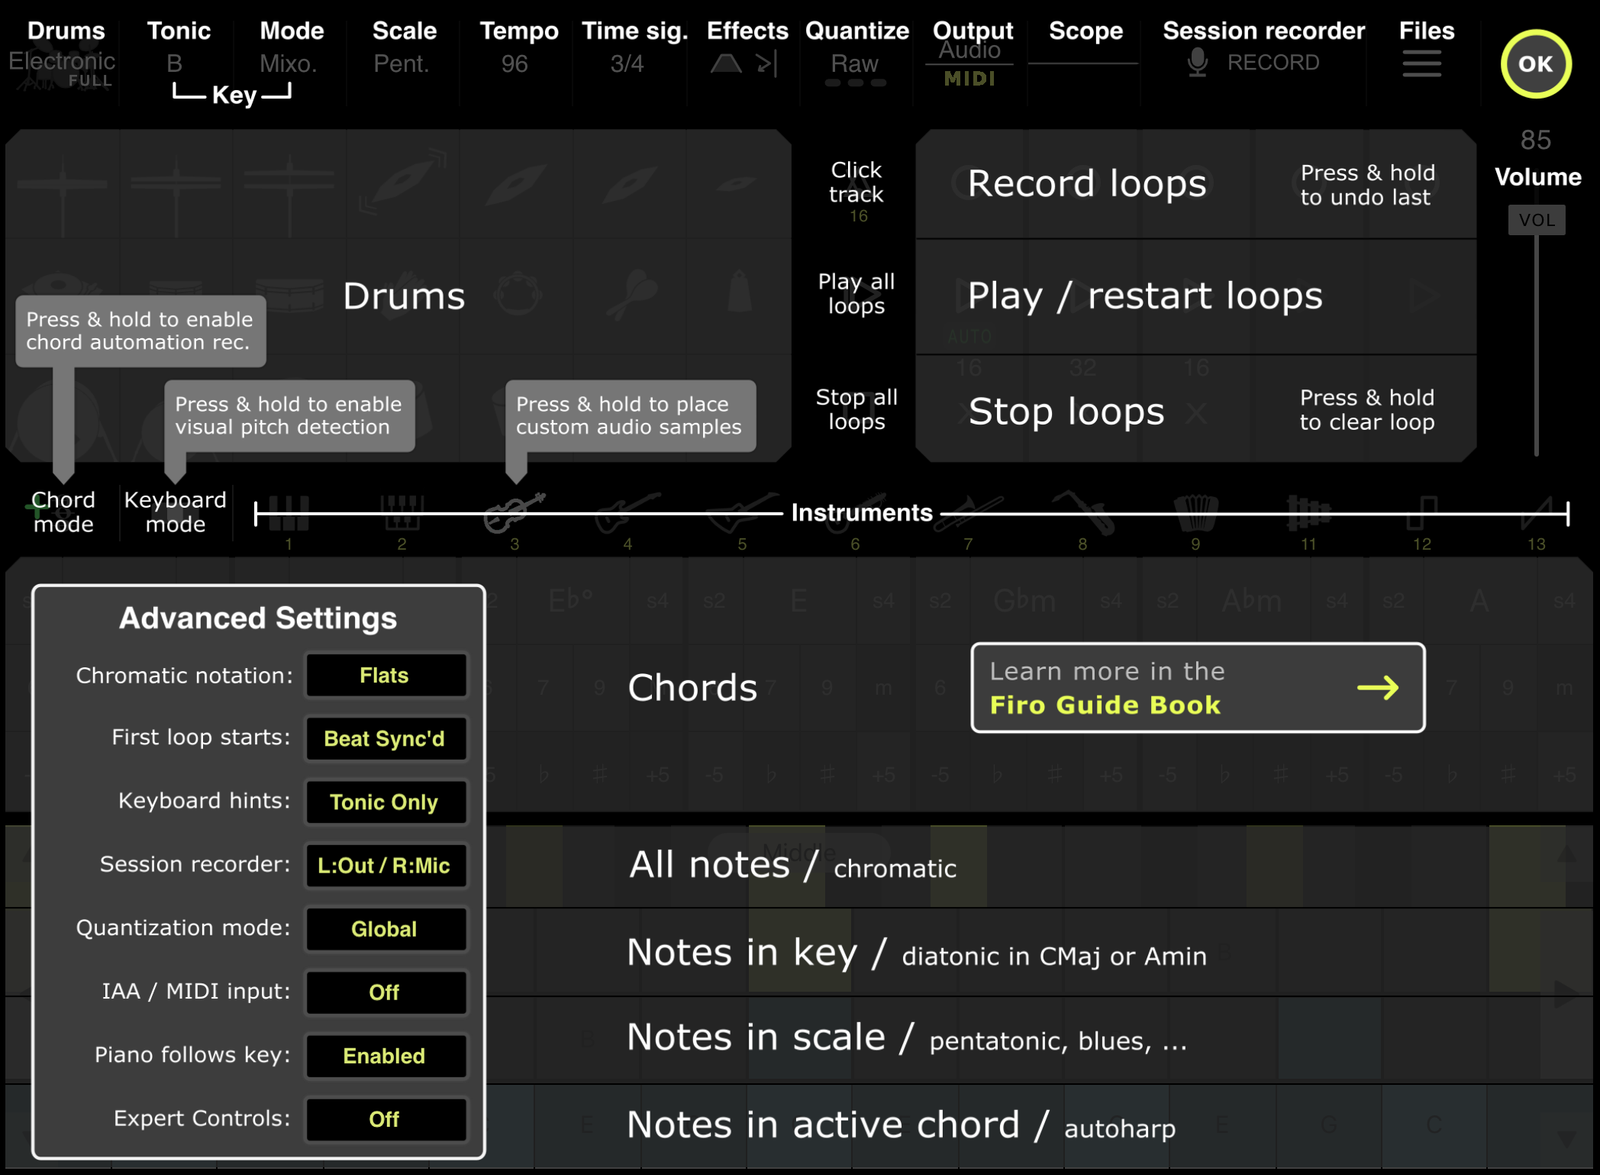Tap the Record loops button

[x=1087, y=184]
